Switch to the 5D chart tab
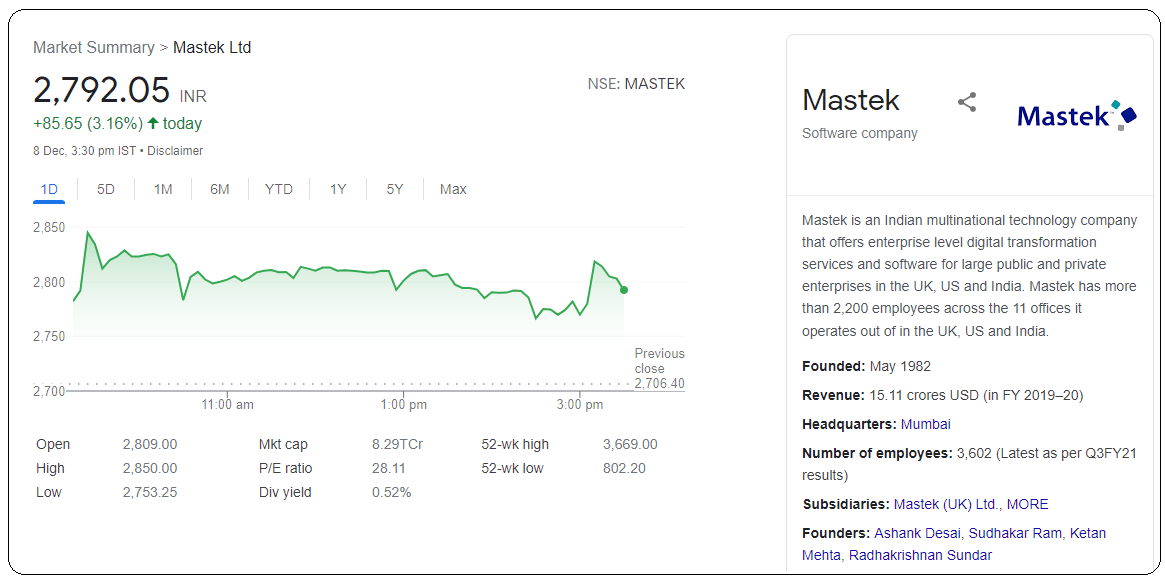This screenshot has width=1165, height=578. (106, 189)
